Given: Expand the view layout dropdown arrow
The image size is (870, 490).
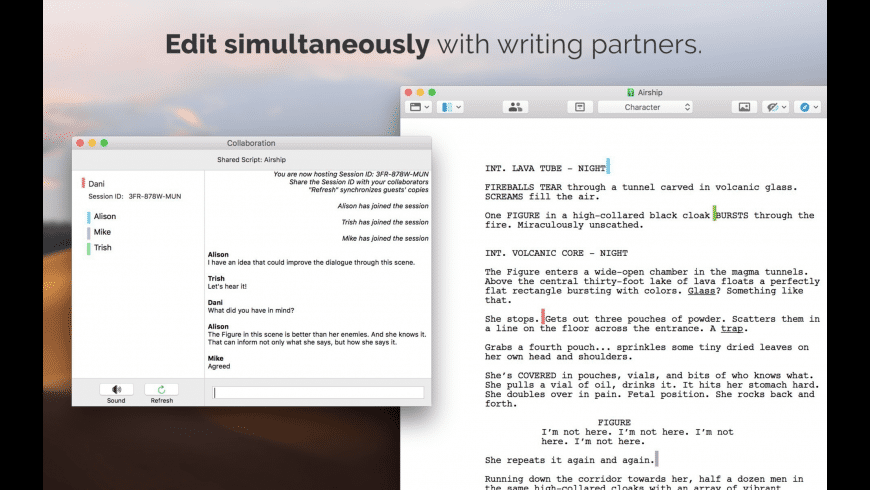Looking at the screenshot, I should [x=427, y=107].
